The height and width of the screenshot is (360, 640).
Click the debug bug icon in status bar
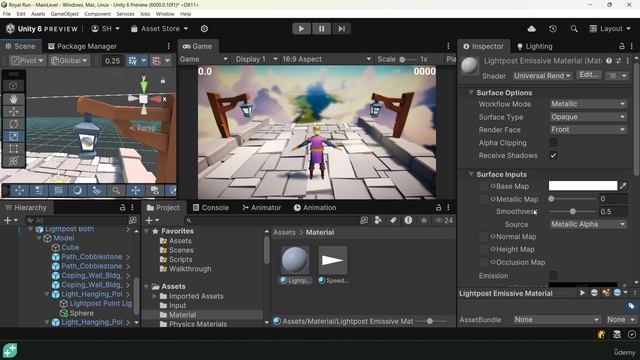pos(601,334)
